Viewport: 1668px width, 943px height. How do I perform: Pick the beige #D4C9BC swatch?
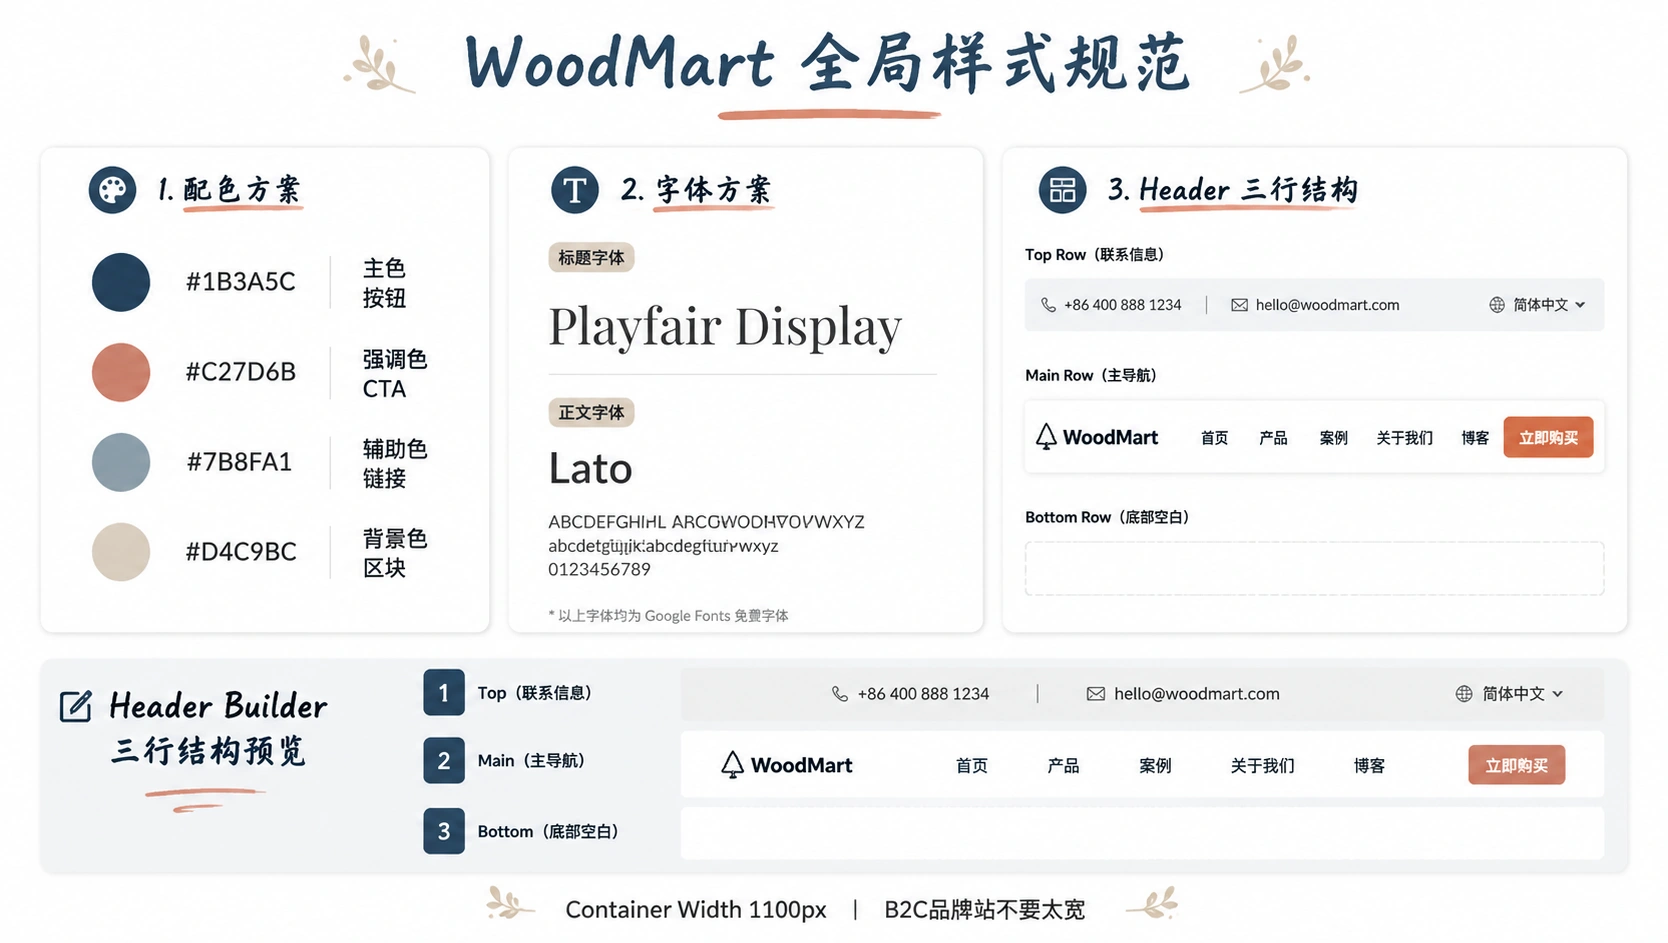(121, 552)
